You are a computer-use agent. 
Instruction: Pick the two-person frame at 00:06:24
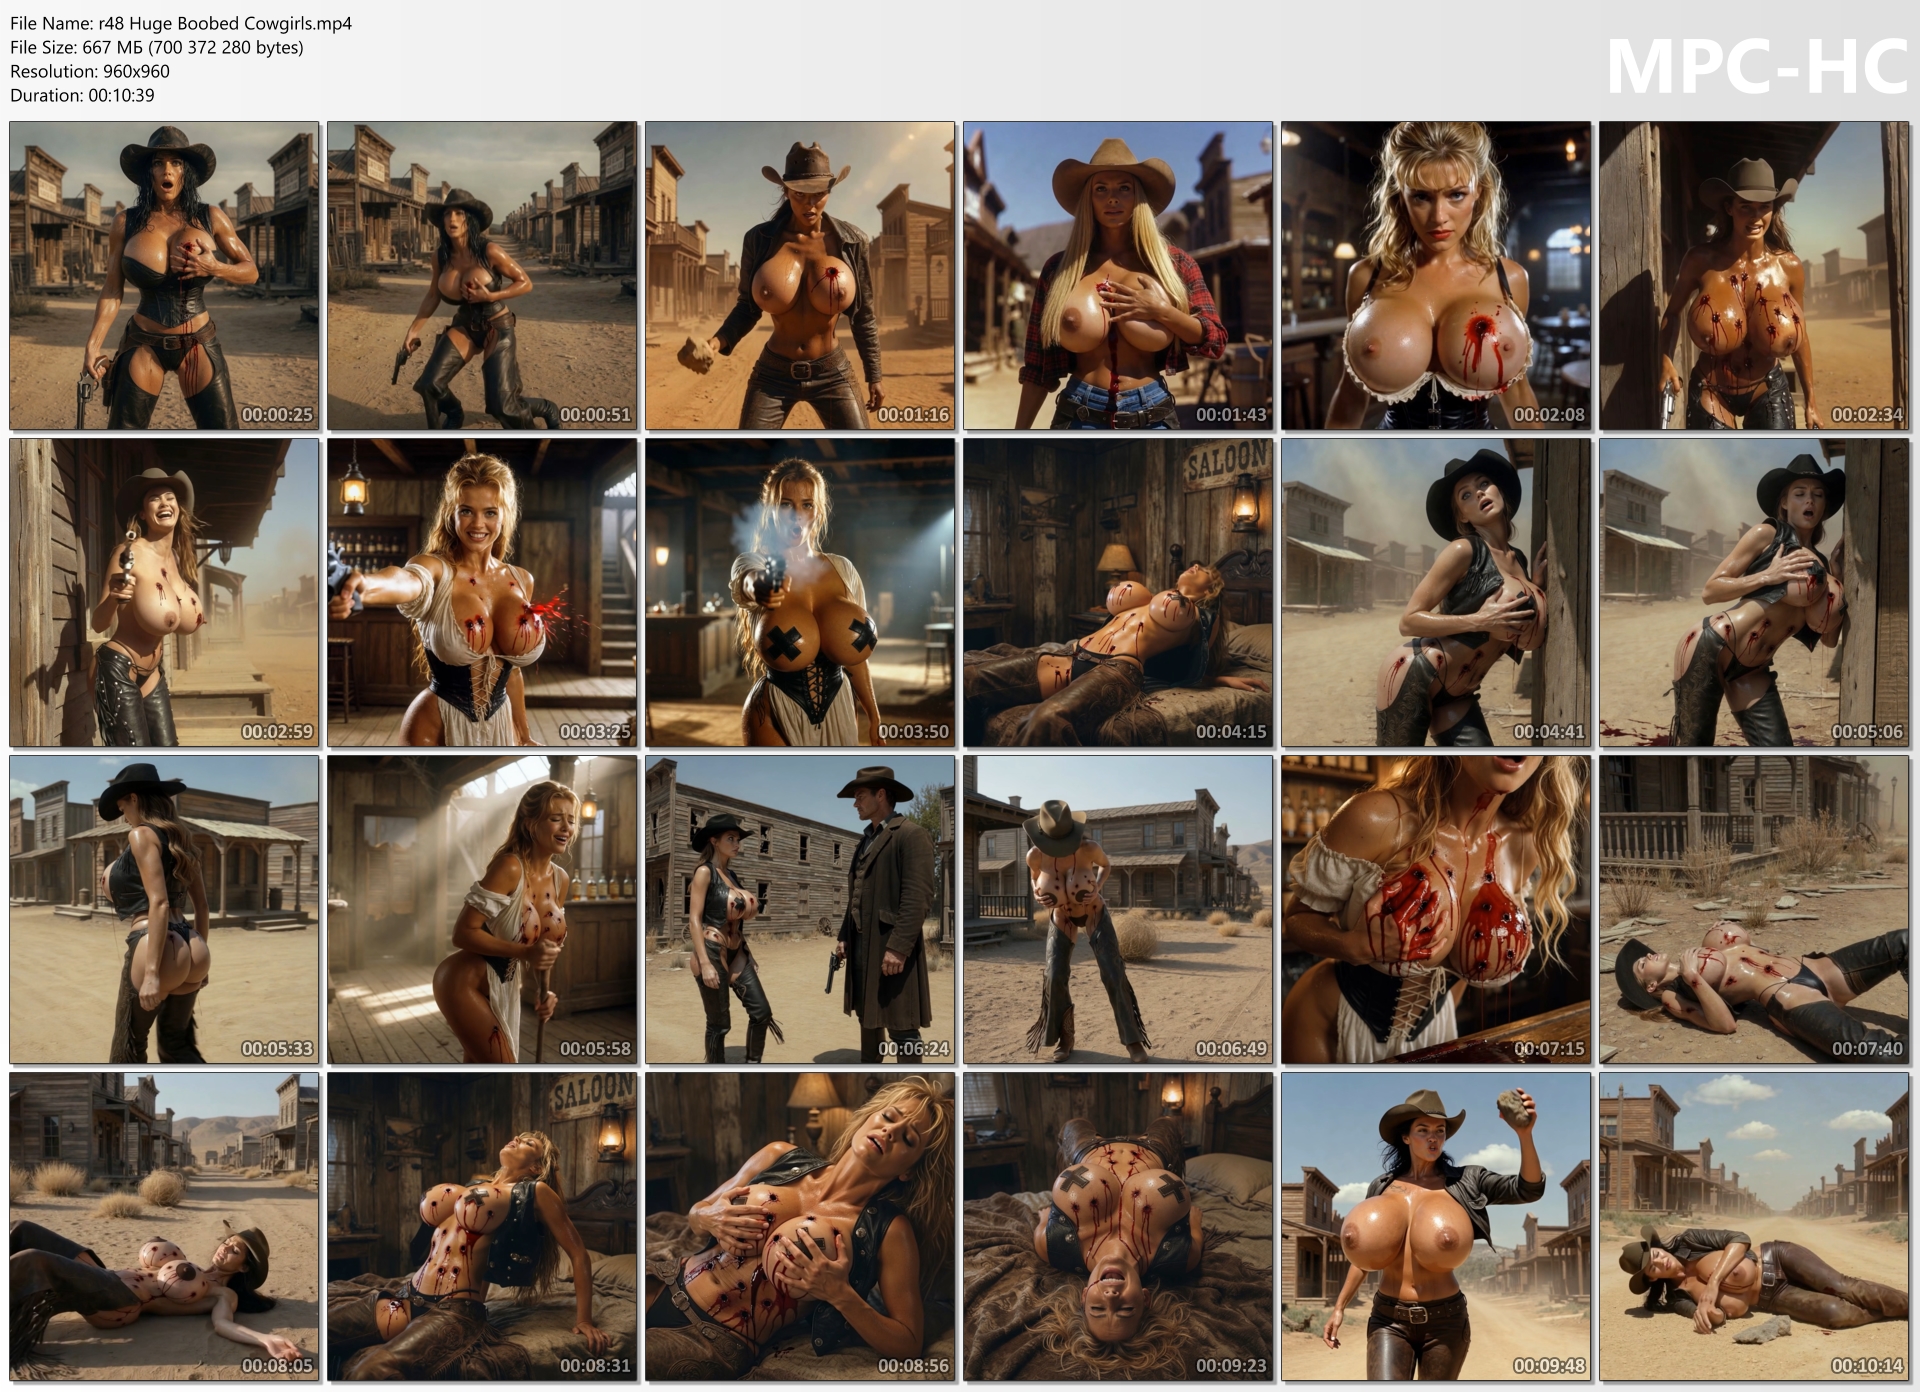coord(800,910)
